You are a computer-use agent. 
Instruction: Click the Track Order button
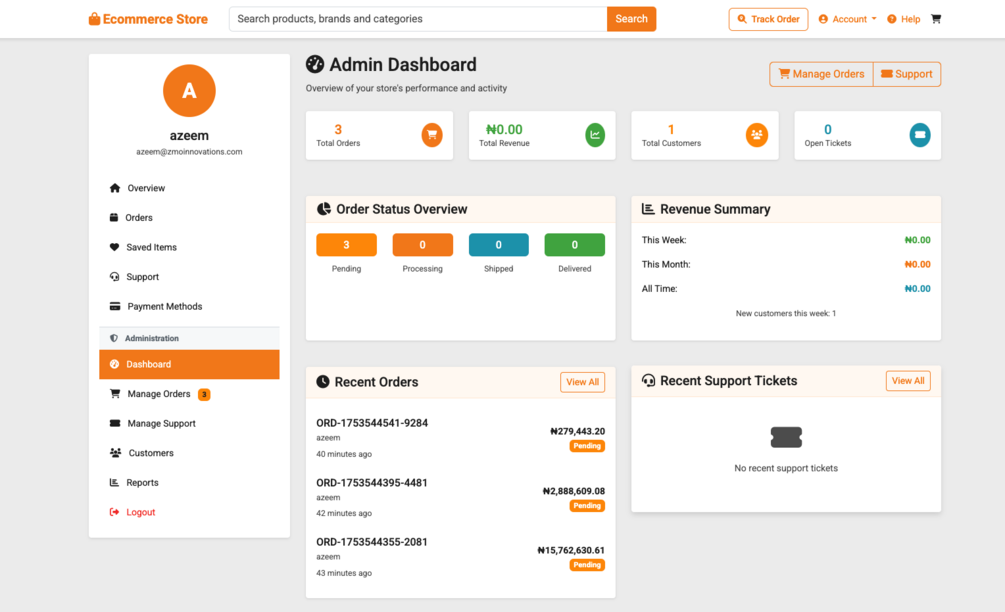pyautogui.click(x=768, y=19)
